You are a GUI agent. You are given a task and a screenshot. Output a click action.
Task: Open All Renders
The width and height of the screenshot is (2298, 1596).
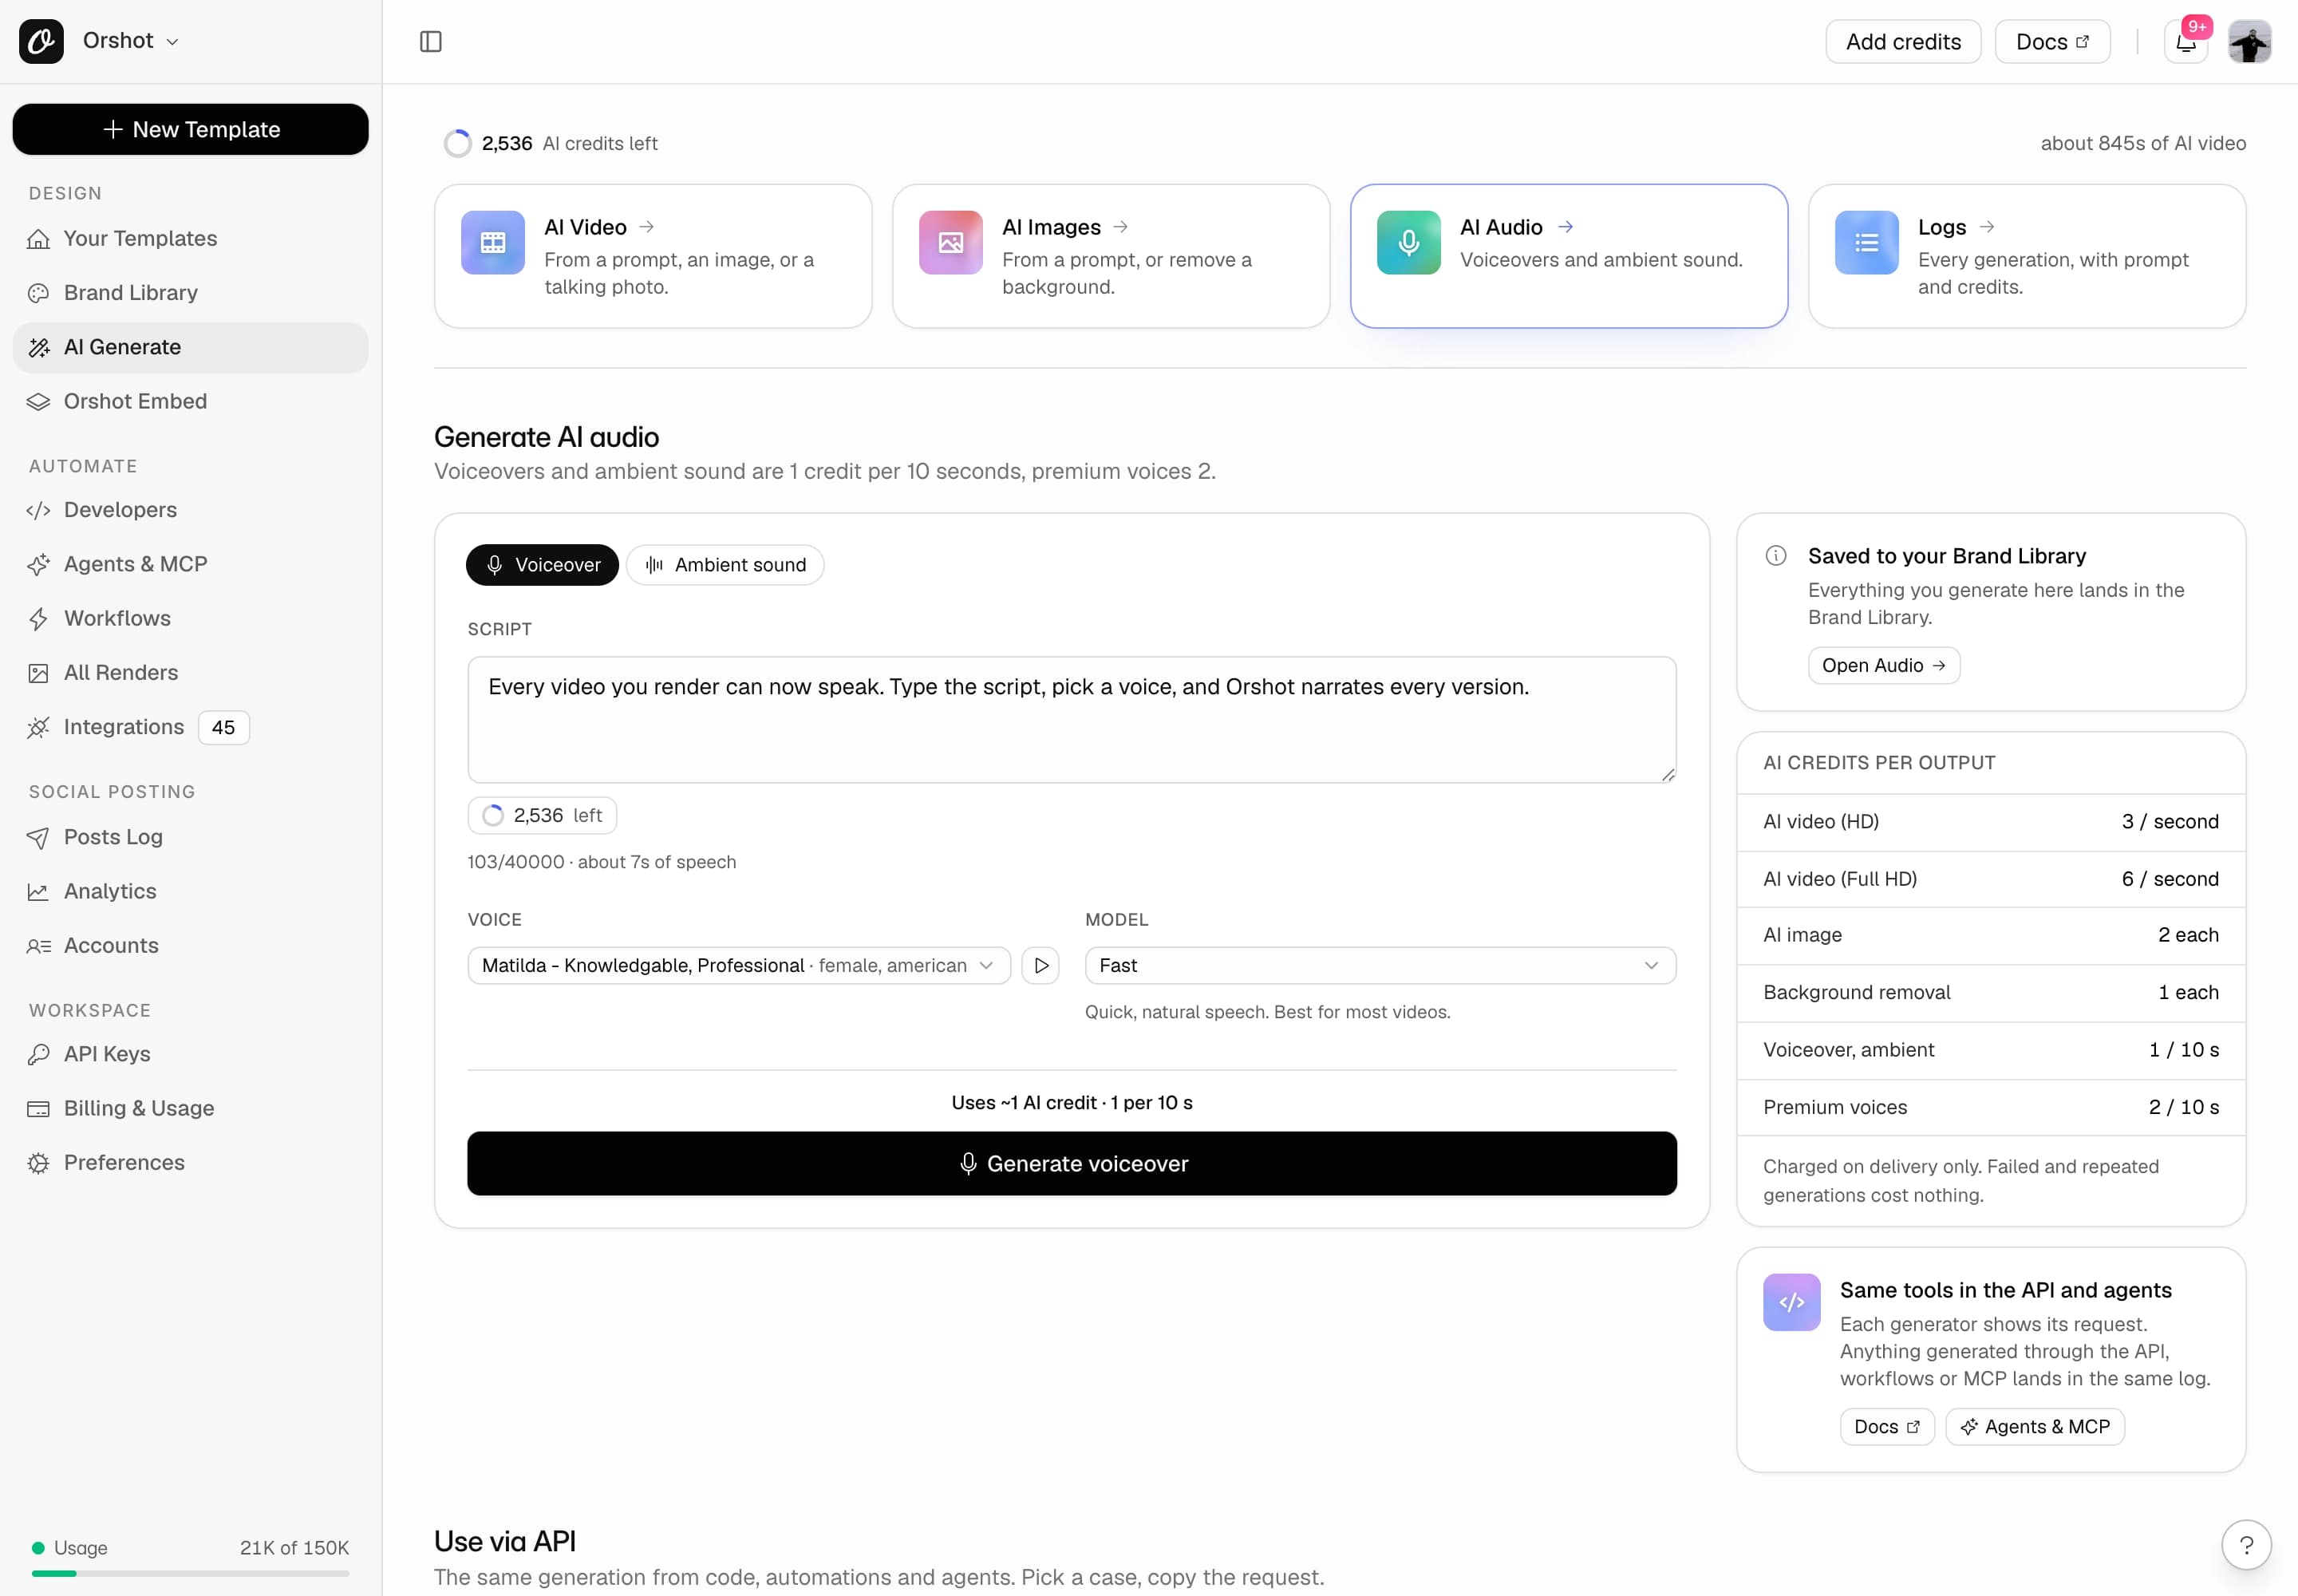click(x=190, y=673)
